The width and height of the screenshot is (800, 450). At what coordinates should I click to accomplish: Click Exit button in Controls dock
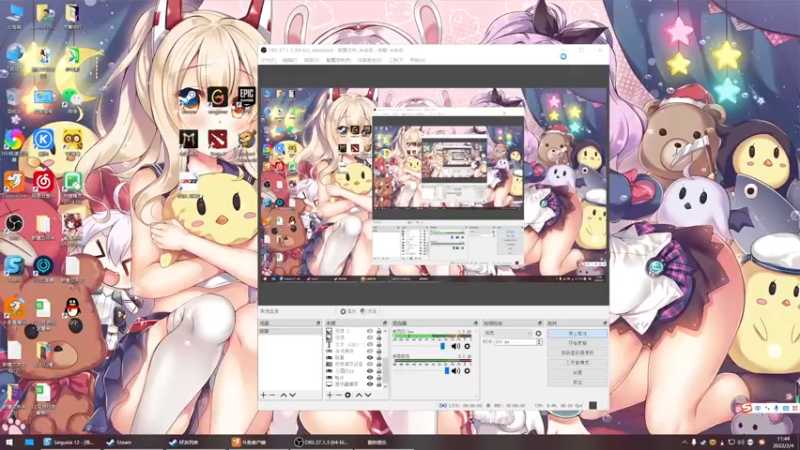(x=577, y=382)
